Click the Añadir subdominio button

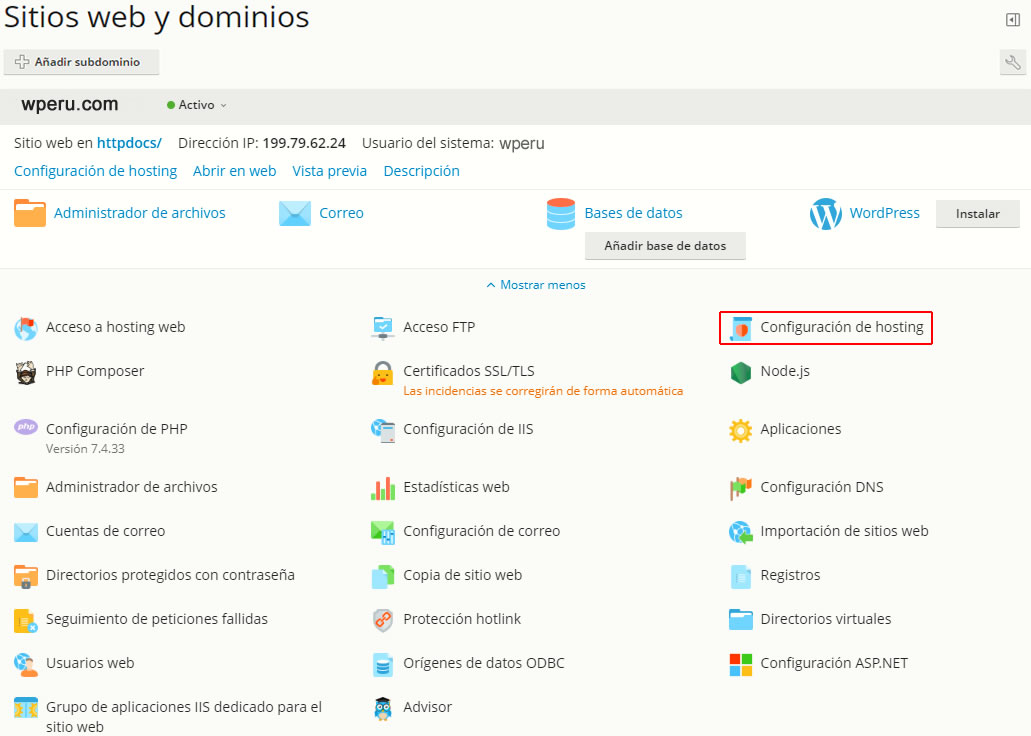[x=82, y=62]
